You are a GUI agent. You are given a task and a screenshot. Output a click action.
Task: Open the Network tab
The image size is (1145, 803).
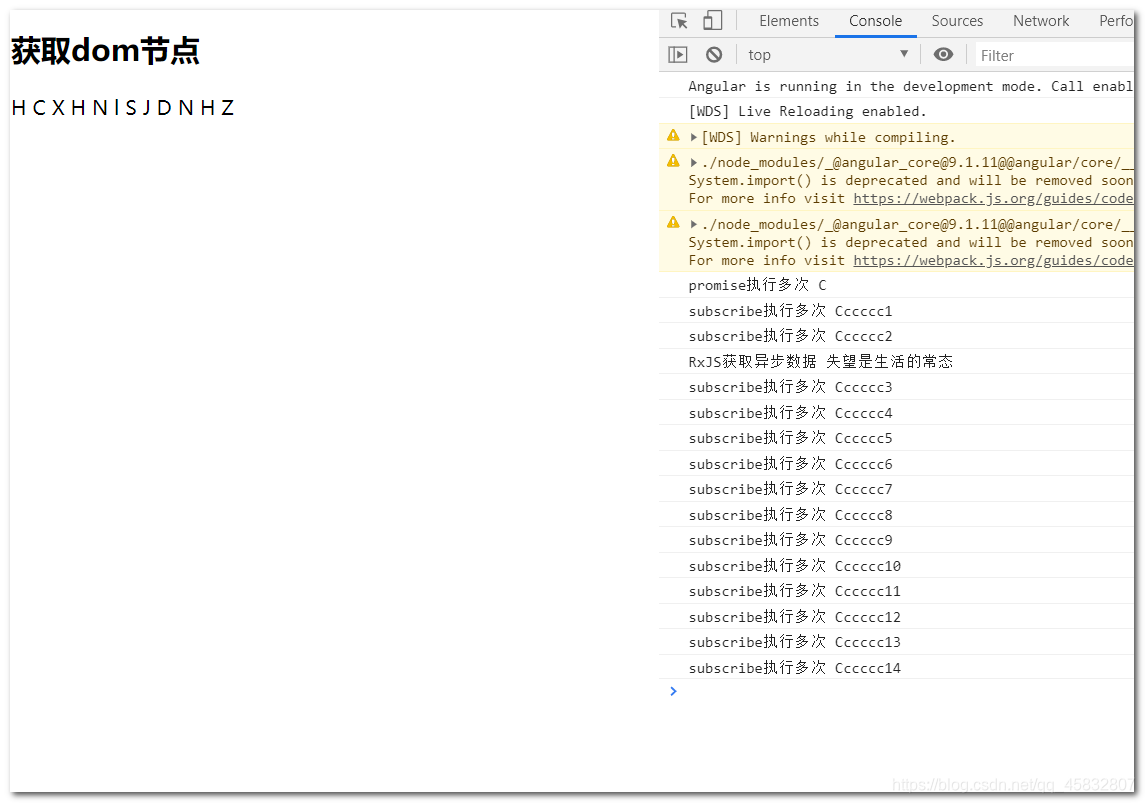[1041, 21]
